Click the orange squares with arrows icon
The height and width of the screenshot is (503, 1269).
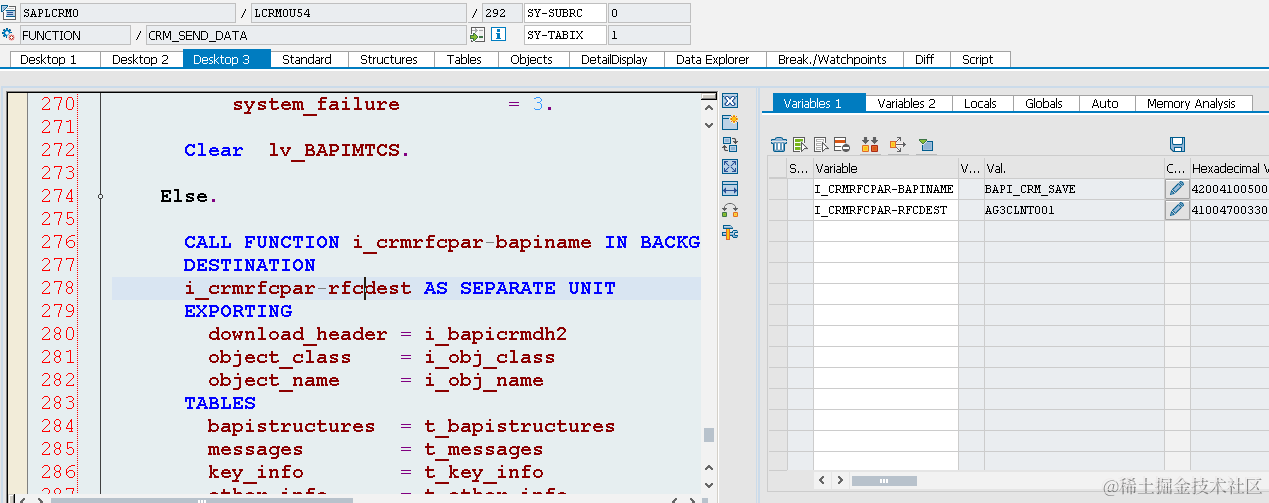click(869, 145)
